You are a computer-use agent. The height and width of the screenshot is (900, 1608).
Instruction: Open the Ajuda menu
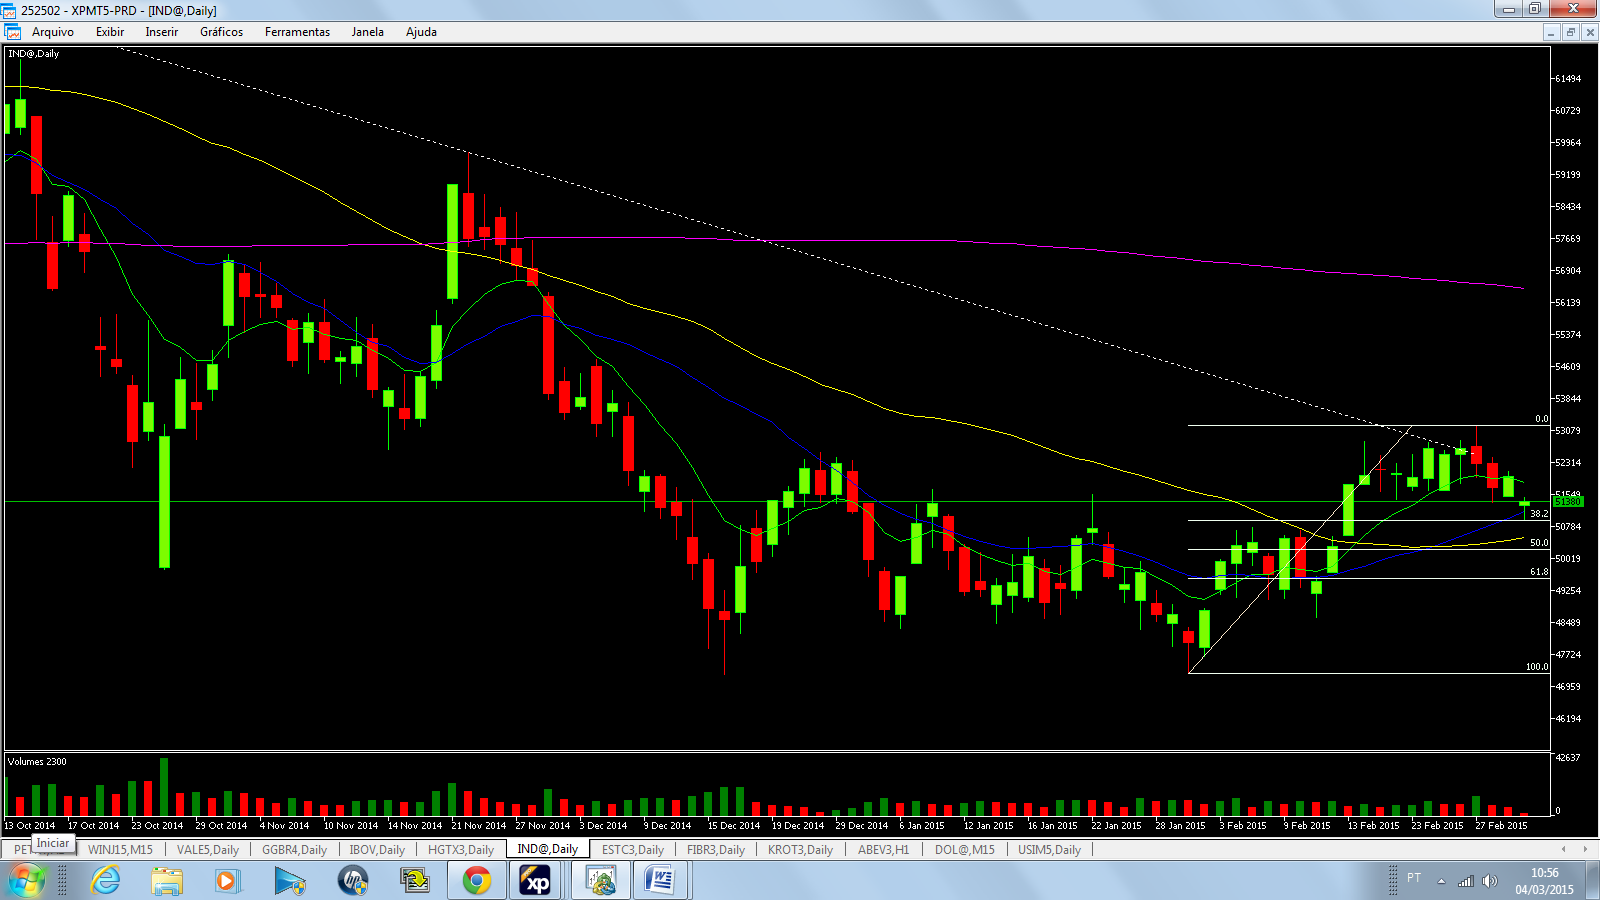click(x=421, y=32)
